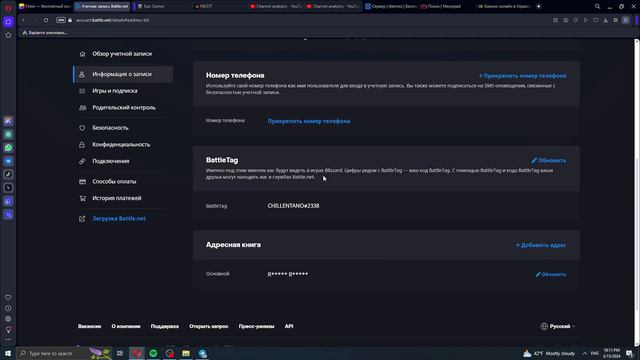Open sidebar three-dots more options

8,340
